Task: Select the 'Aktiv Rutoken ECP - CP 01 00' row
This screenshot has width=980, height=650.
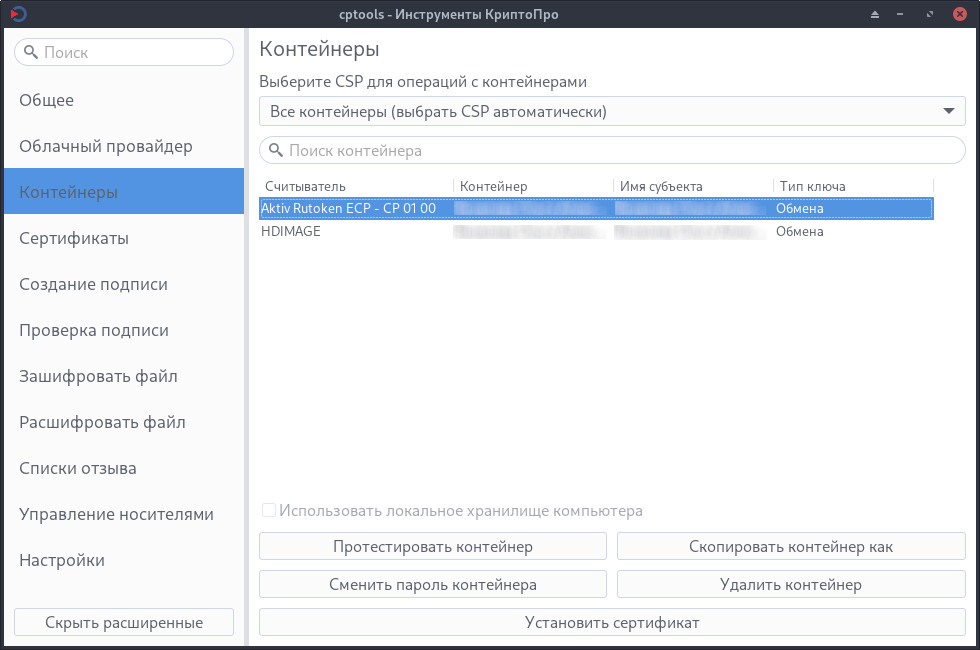Action: [x=596, y=208]
